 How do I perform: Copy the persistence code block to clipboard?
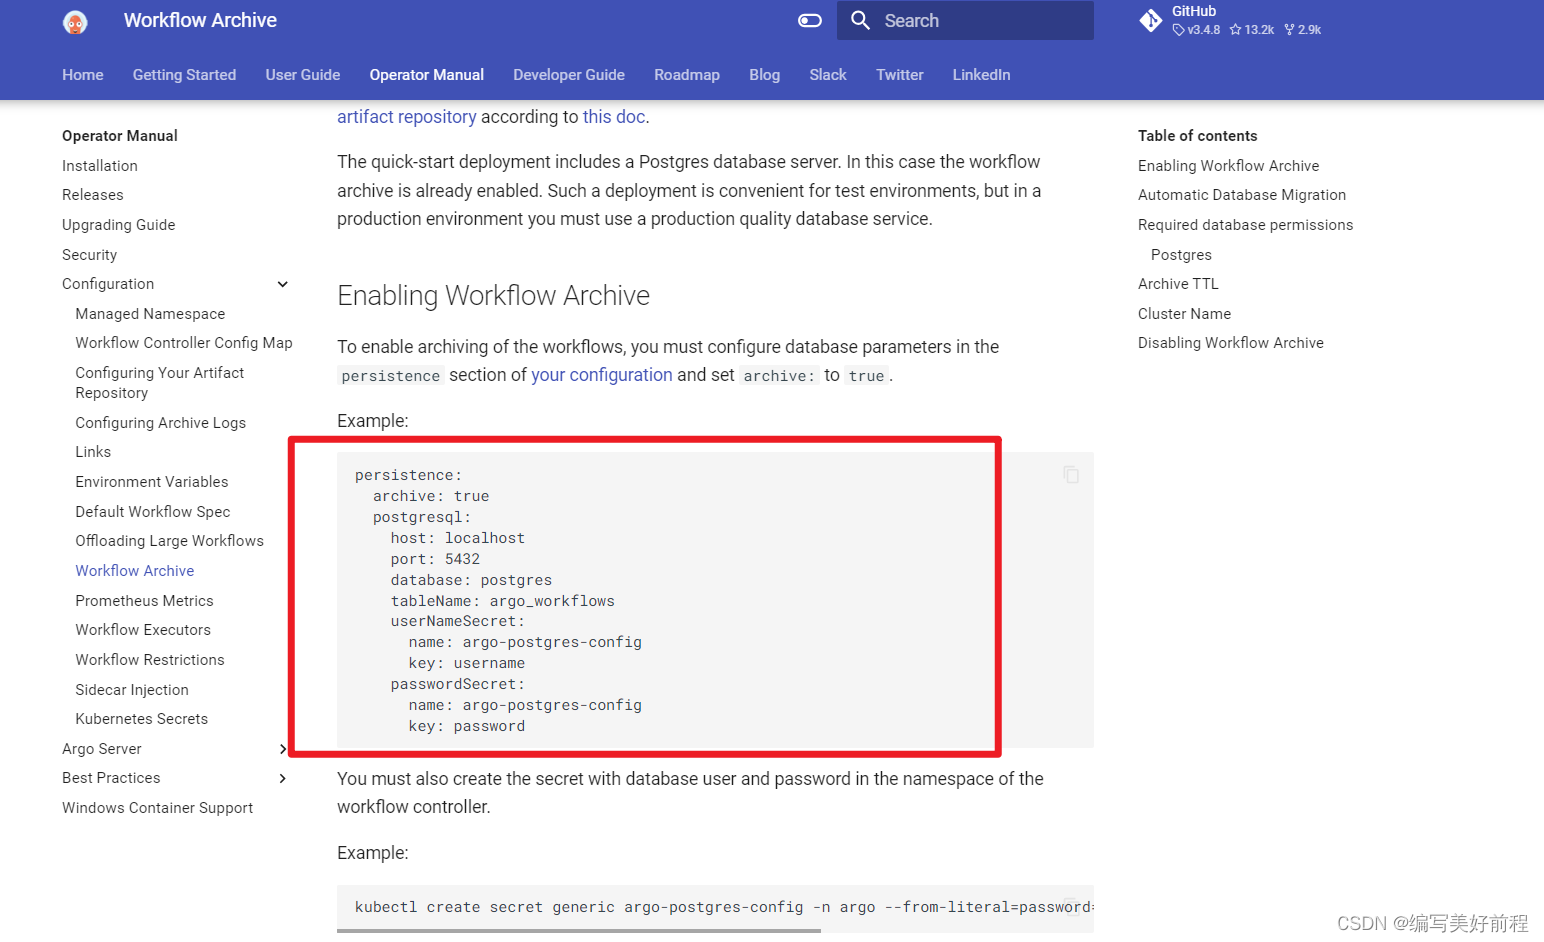[x=1071, y=474]
